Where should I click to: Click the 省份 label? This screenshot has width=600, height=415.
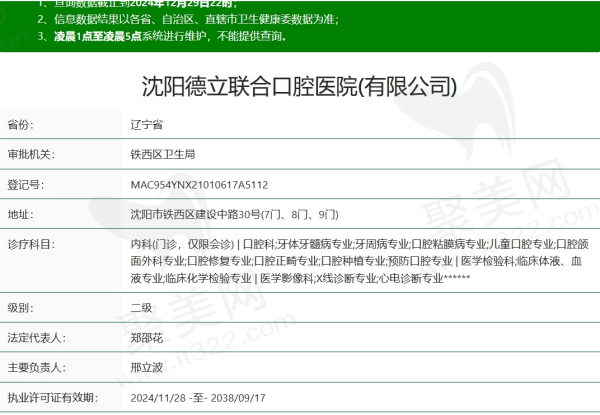coord(20,125)
